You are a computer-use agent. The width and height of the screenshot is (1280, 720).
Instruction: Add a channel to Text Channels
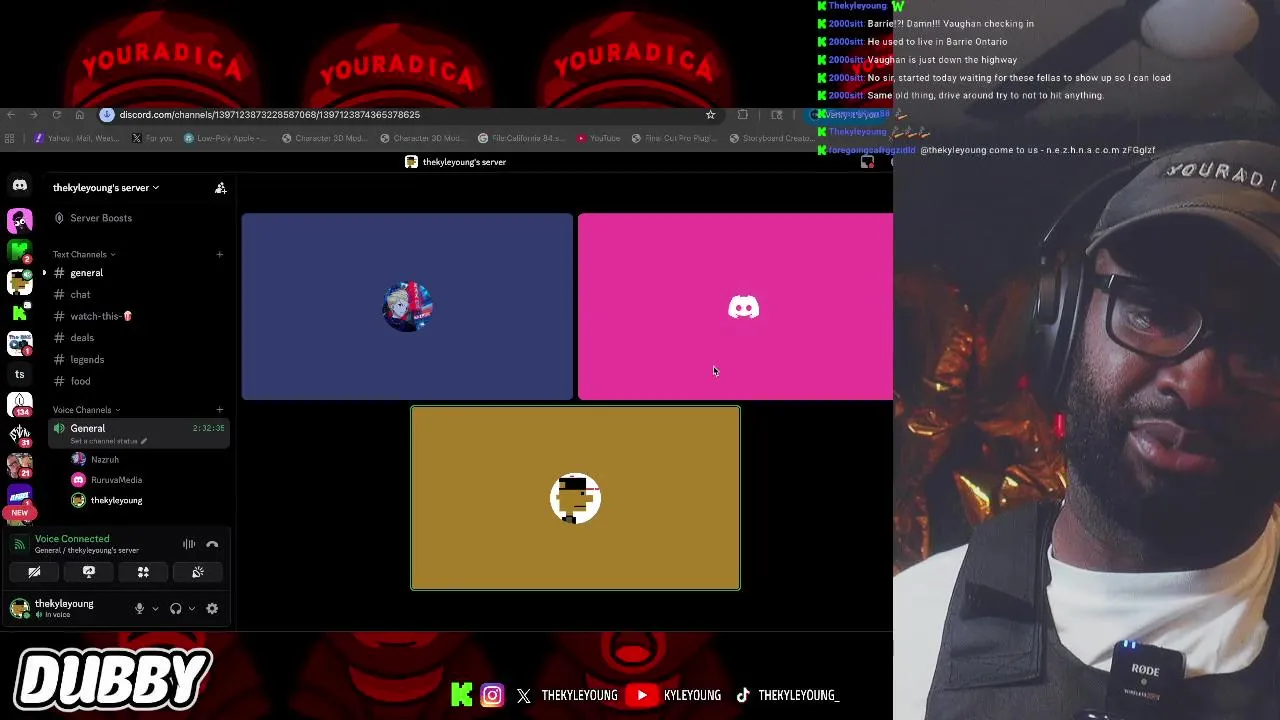coord(220,254)
